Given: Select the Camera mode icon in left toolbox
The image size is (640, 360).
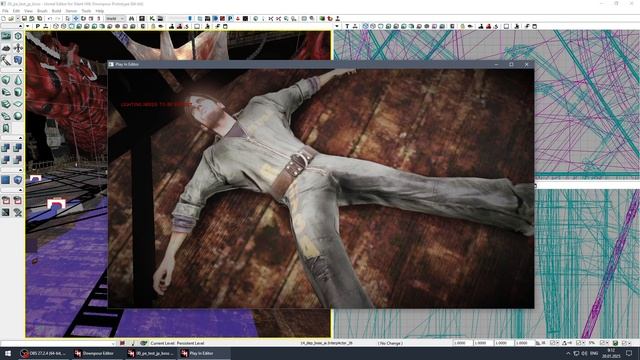Looking at the screenshot, I should (6, 36).
